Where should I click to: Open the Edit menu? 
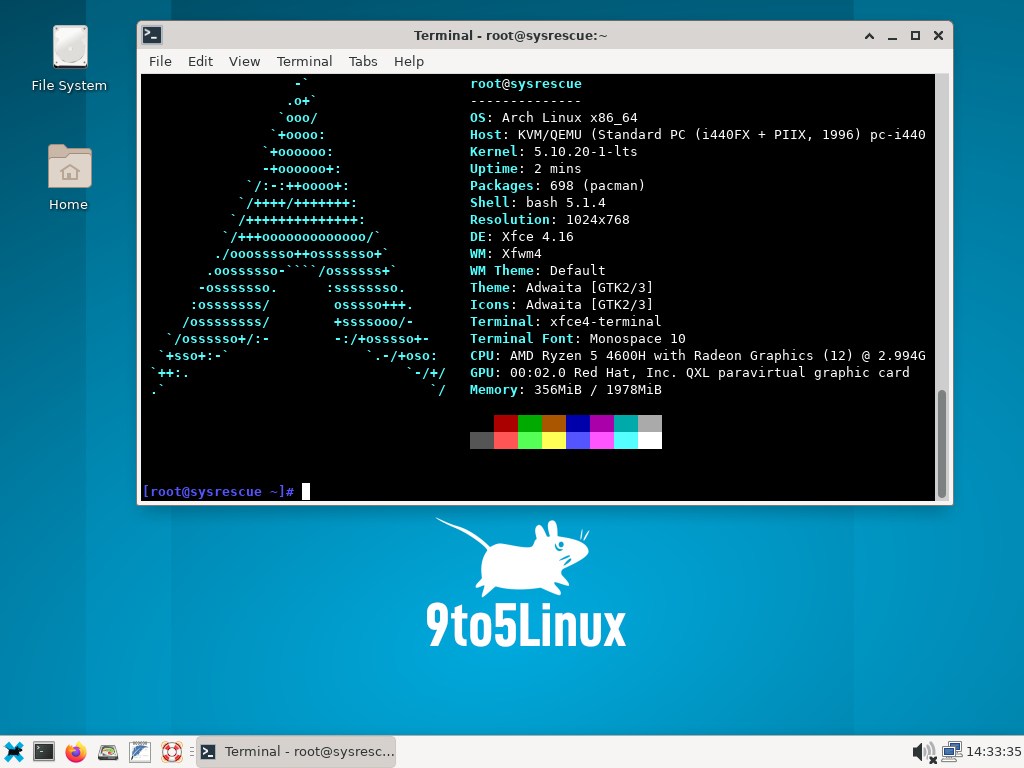[x=200, y=61]
